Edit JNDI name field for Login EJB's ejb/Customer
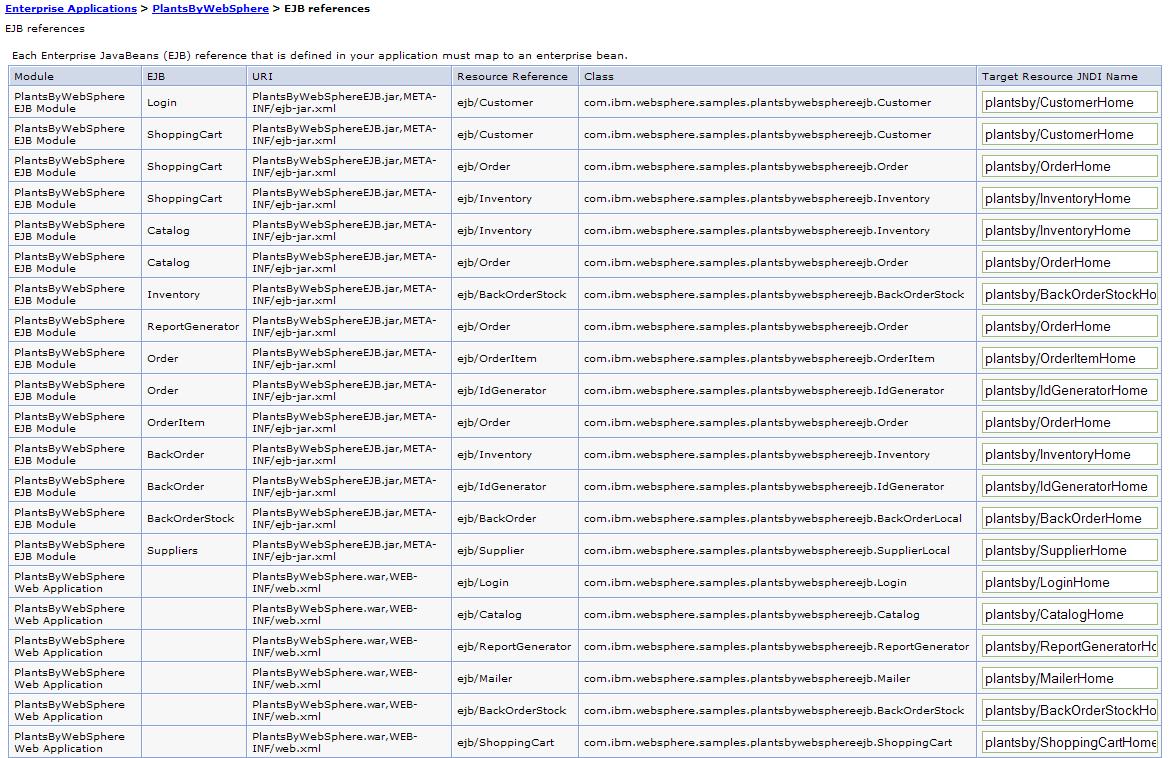 1069,103
